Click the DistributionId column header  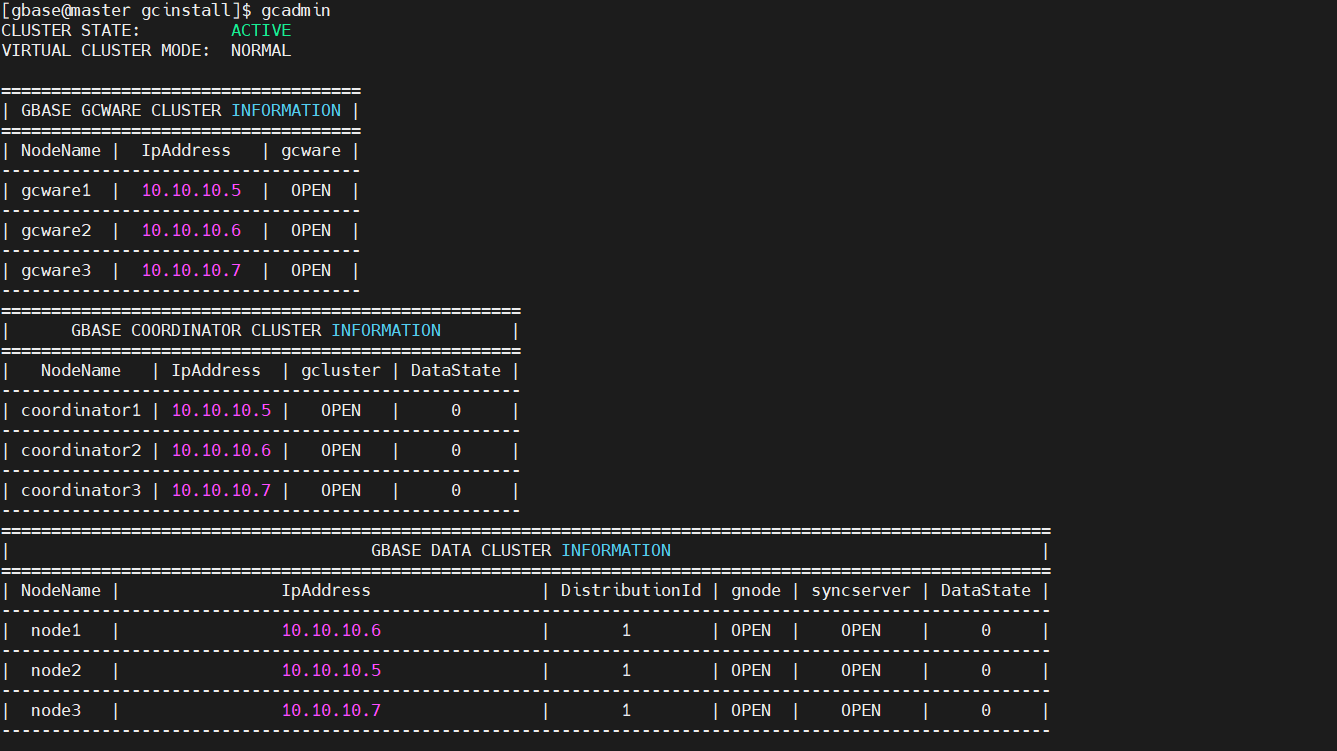[630, 590]
